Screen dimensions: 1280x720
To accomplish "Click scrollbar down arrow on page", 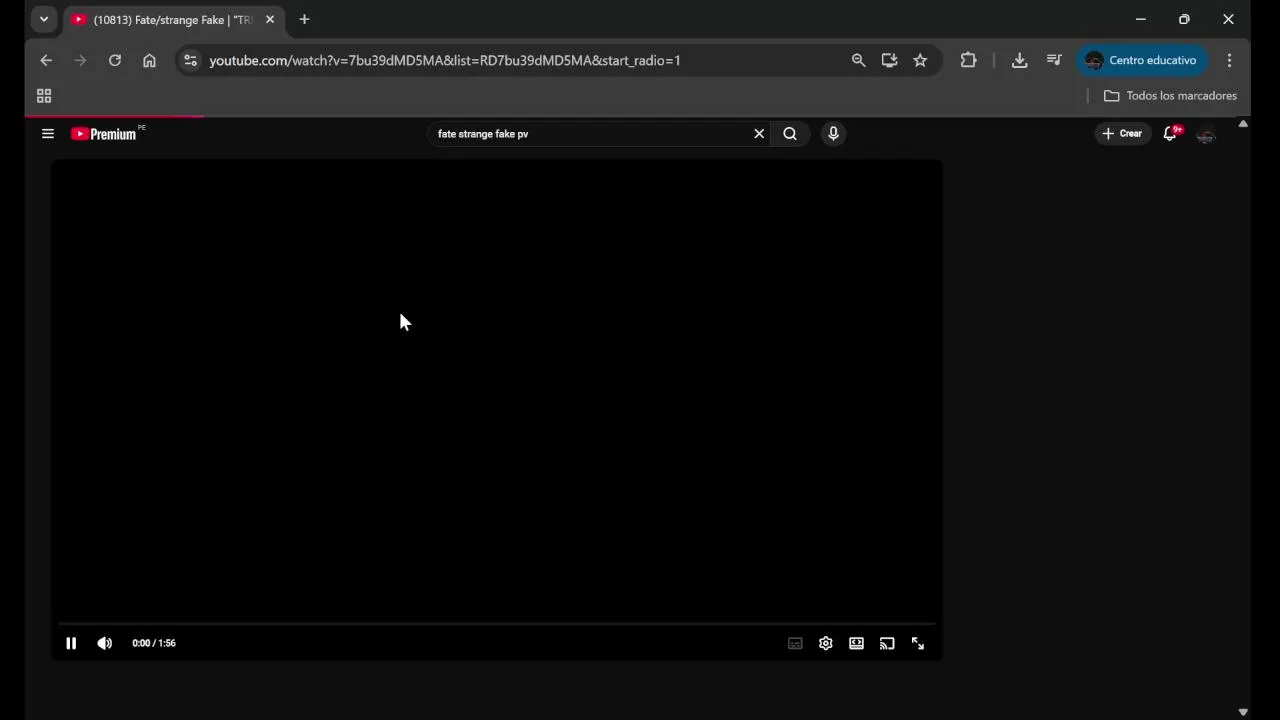I will (x=1243, y=712).
